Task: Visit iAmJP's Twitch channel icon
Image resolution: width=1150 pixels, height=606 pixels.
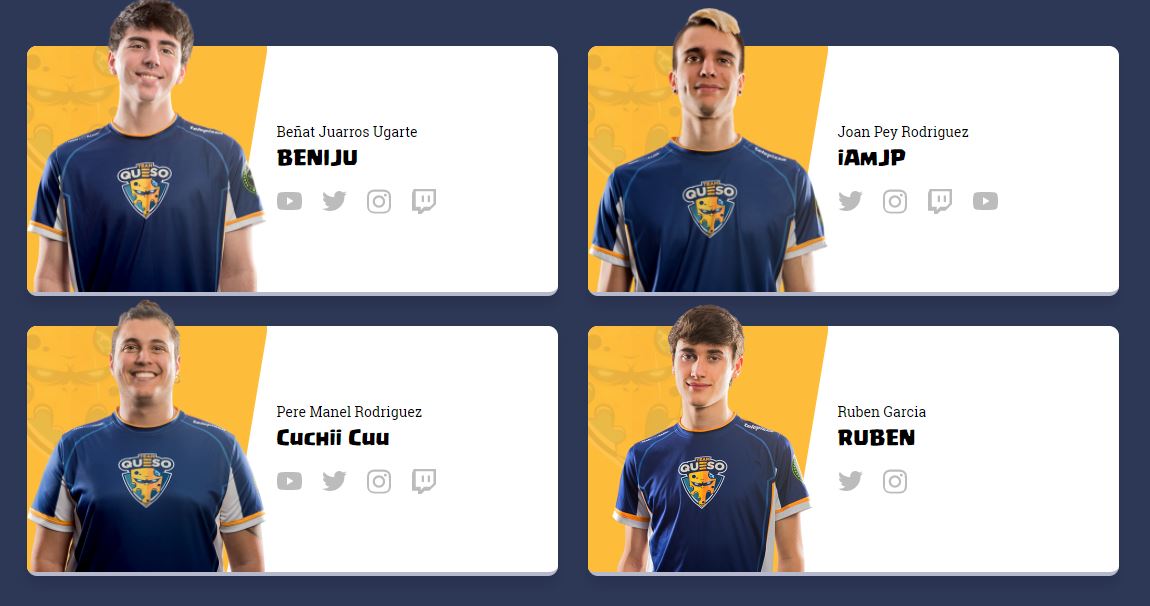Action: (x=940, y=201)
